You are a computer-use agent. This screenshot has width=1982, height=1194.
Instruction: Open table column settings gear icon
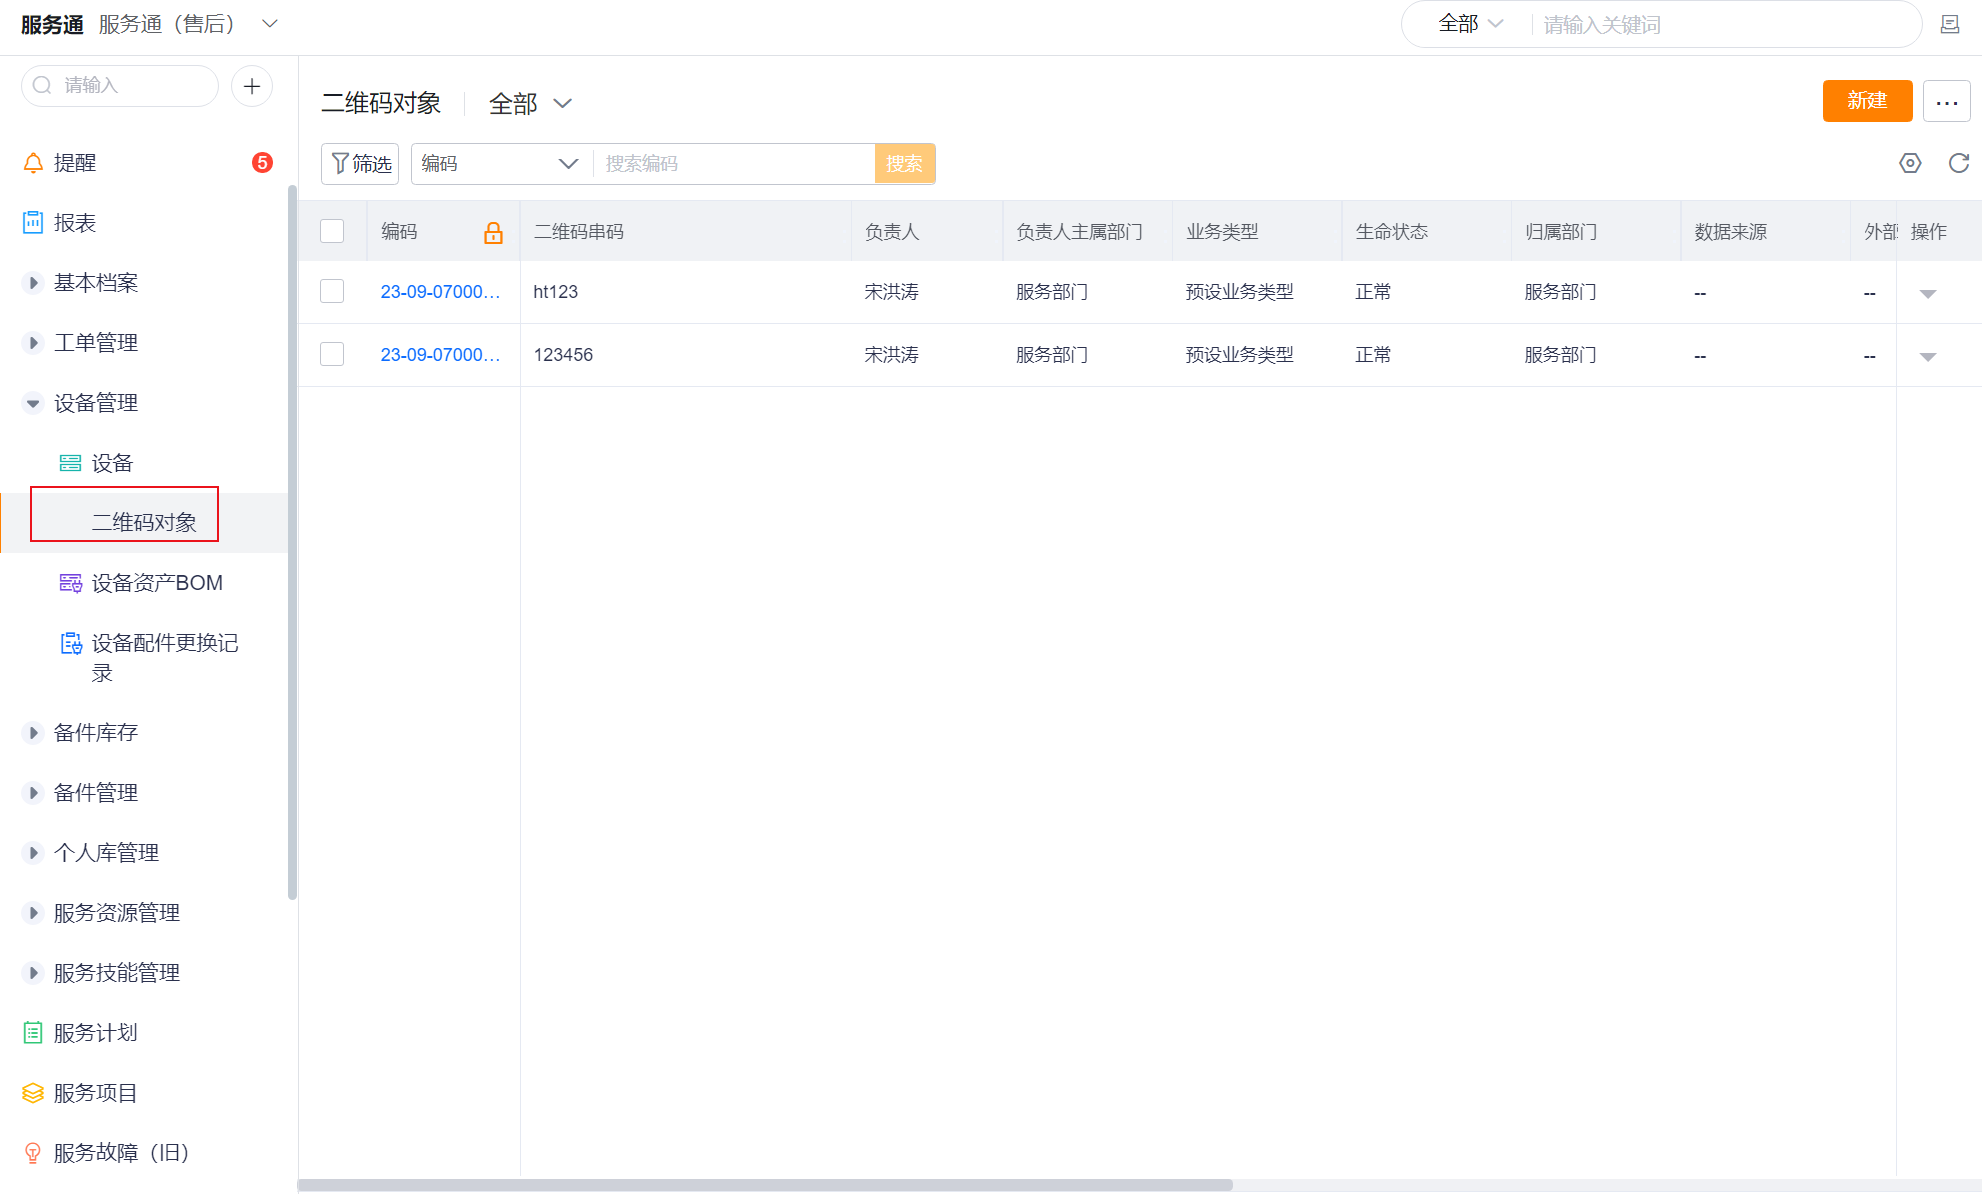click(x=1910, y=163)
